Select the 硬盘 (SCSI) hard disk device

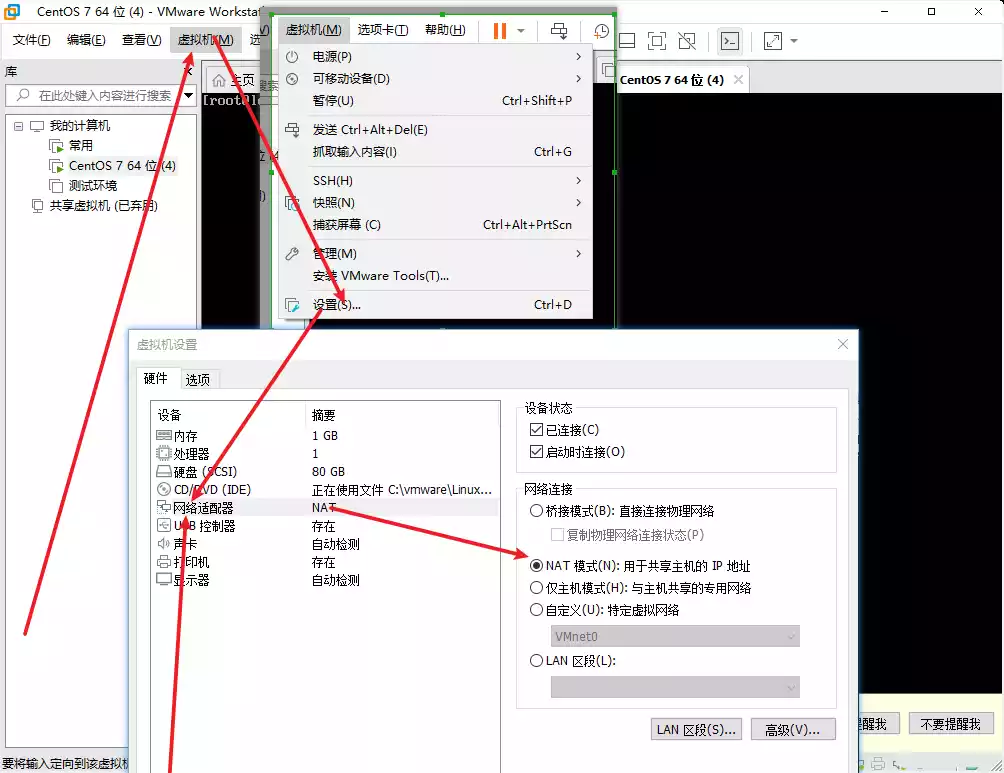click(x=203, y=471)
